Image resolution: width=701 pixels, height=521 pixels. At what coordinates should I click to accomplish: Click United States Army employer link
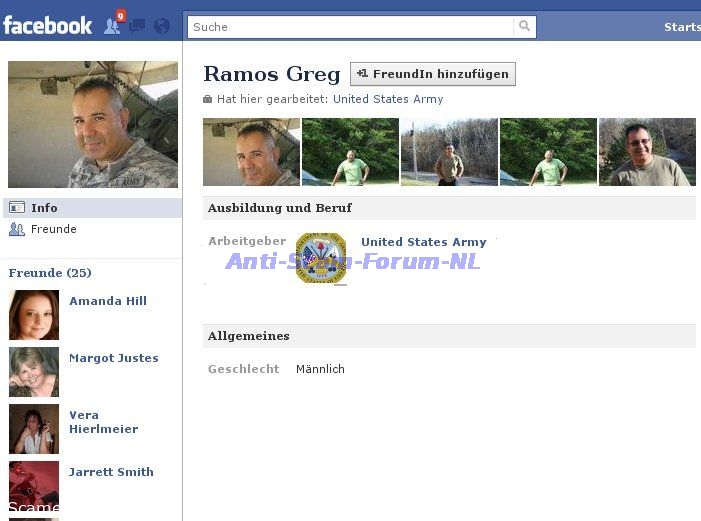point(423,242)
